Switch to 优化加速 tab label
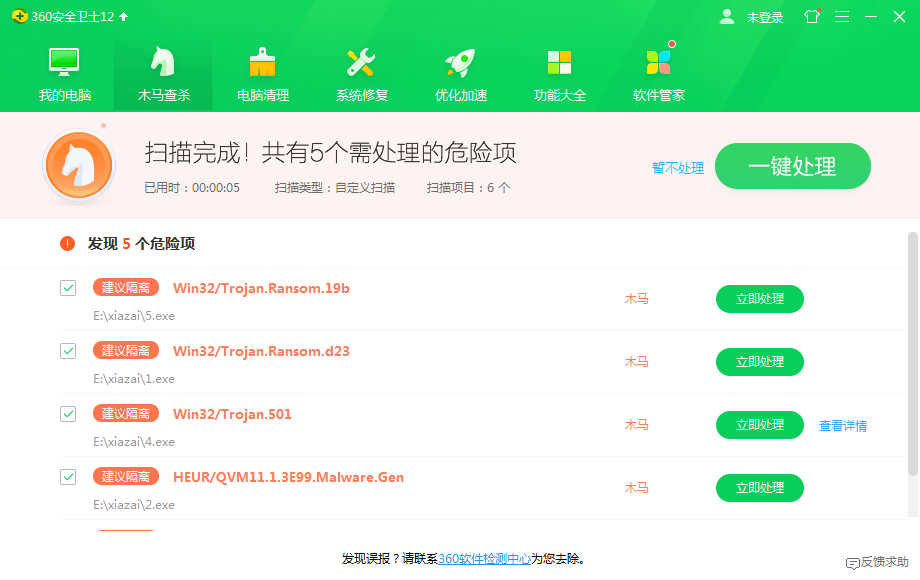 coord(461,95)
